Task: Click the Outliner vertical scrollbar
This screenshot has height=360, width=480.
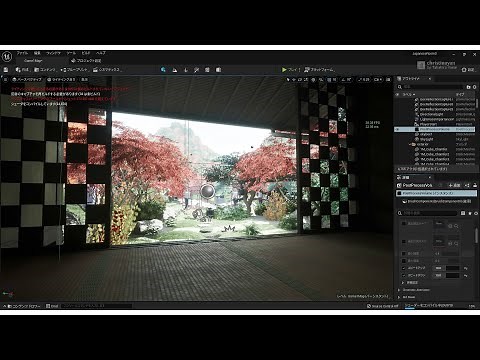Action: pos(477,103)
